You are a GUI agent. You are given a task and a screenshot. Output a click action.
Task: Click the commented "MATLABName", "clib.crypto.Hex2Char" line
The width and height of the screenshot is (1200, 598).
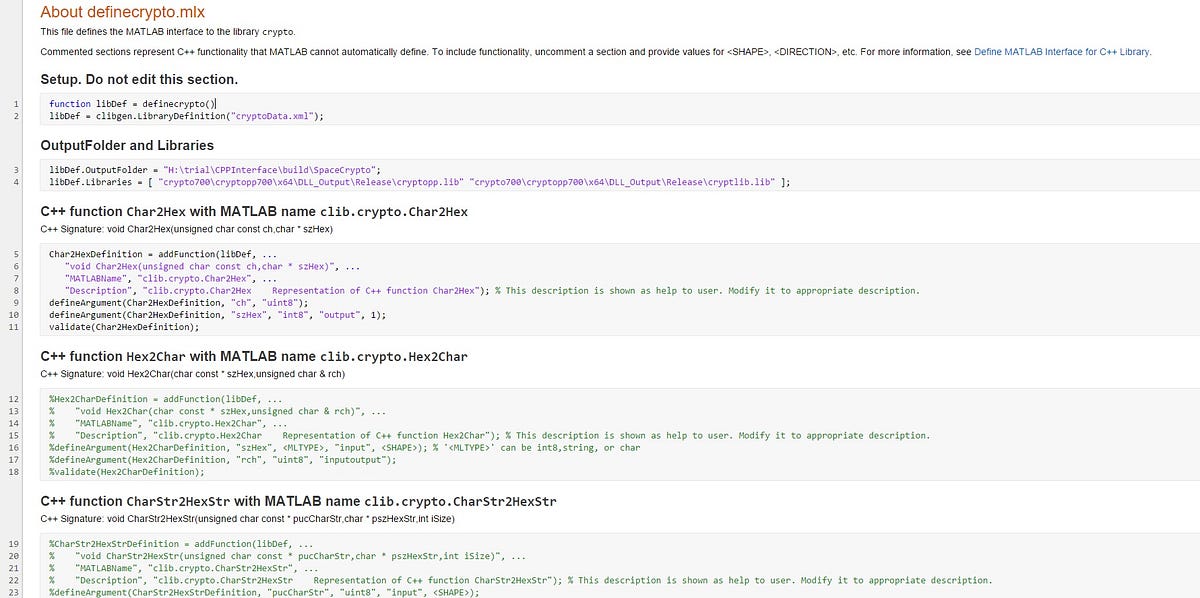click(168, 423)
